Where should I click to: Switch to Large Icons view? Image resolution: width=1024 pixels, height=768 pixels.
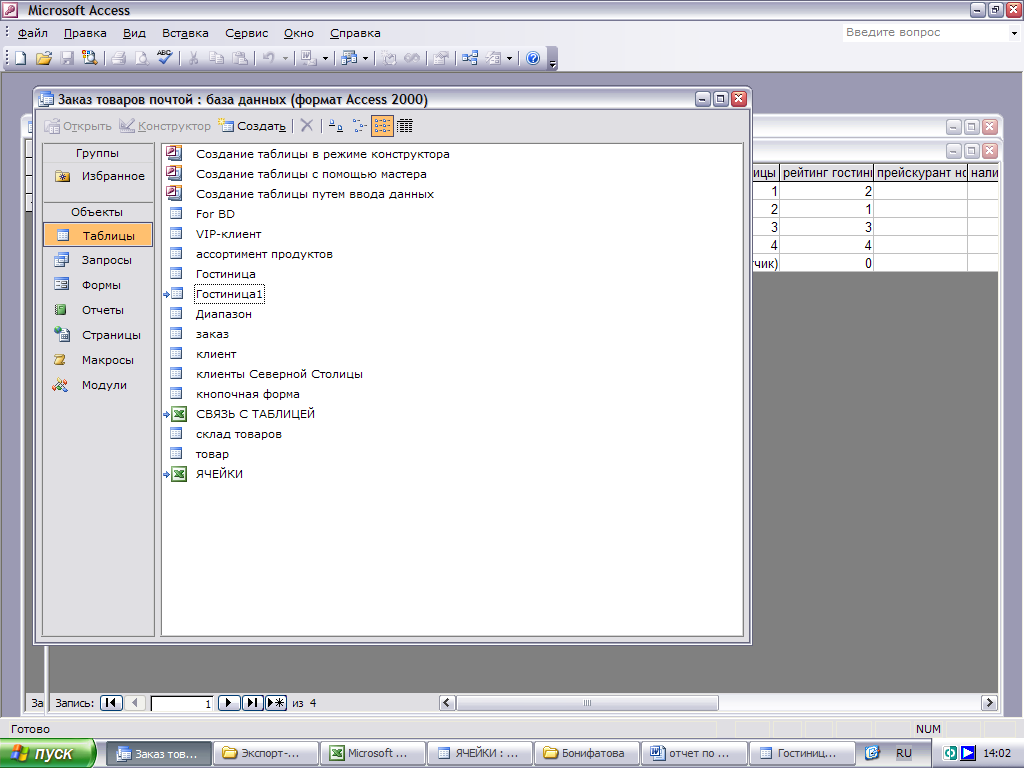coord(336,125)
